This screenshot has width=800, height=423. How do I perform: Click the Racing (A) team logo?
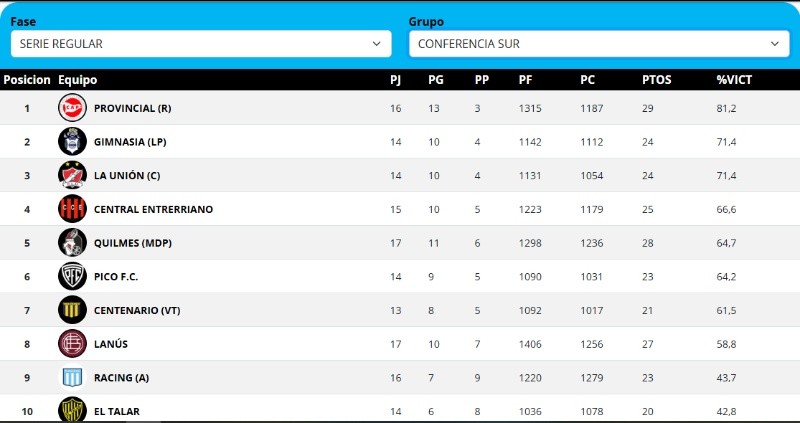(x=72, y=378)
